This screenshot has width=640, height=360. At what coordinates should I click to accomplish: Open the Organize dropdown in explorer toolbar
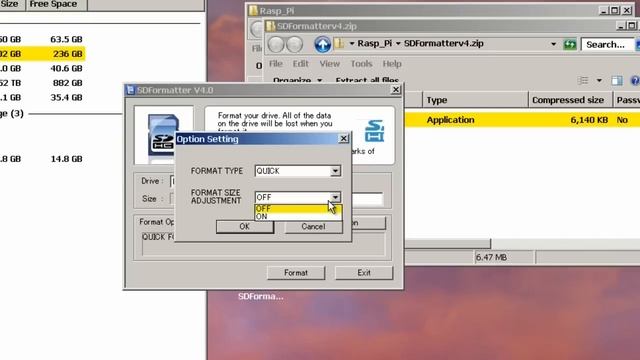(298, 80)
